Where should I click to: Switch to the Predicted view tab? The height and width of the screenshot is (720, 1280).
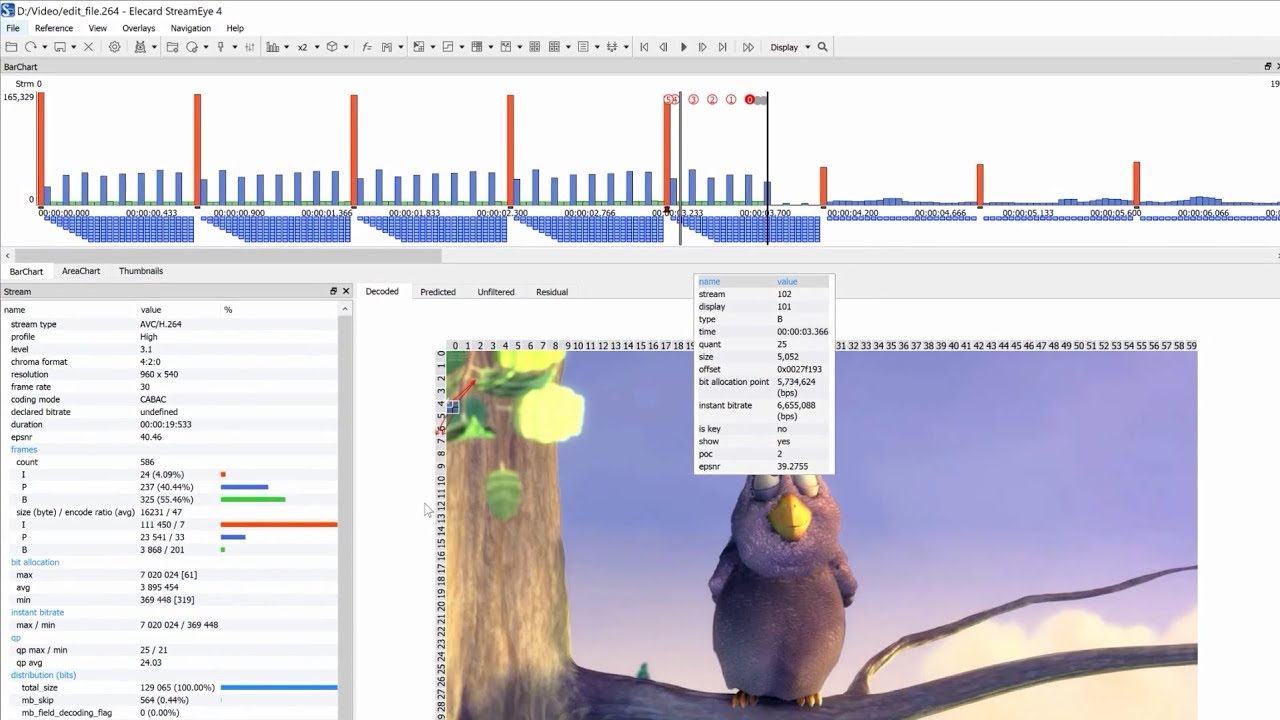click(438, 292)
